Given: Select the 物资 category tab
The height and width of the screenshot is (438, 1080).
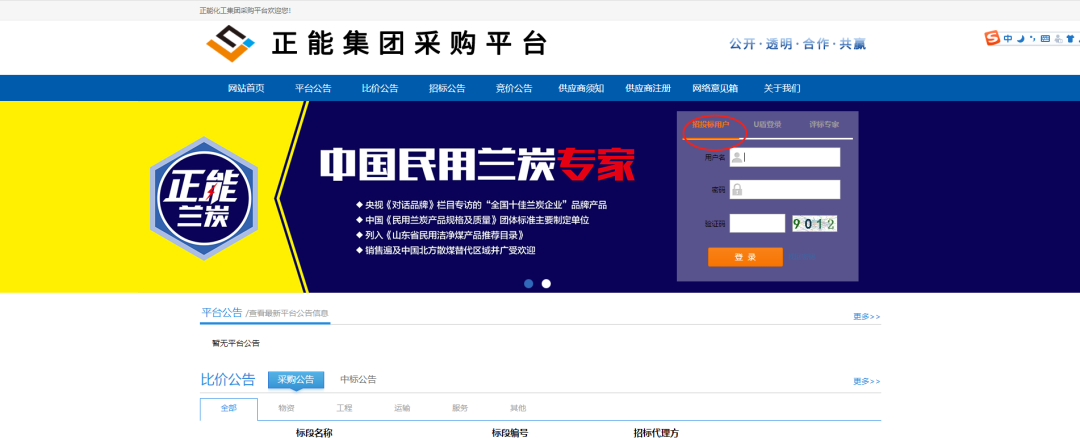Looking at the screenshot, I should pyautogui.click(x=287, y=408).
